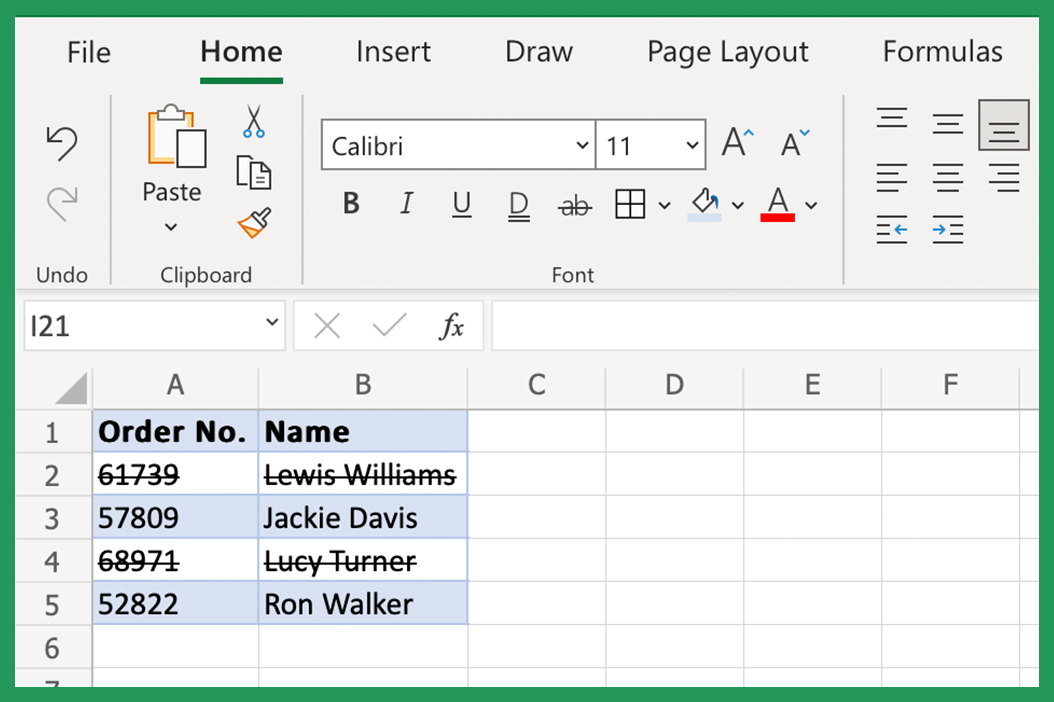
Task: Click the Undo arrow icon
Action: point(62,143)
